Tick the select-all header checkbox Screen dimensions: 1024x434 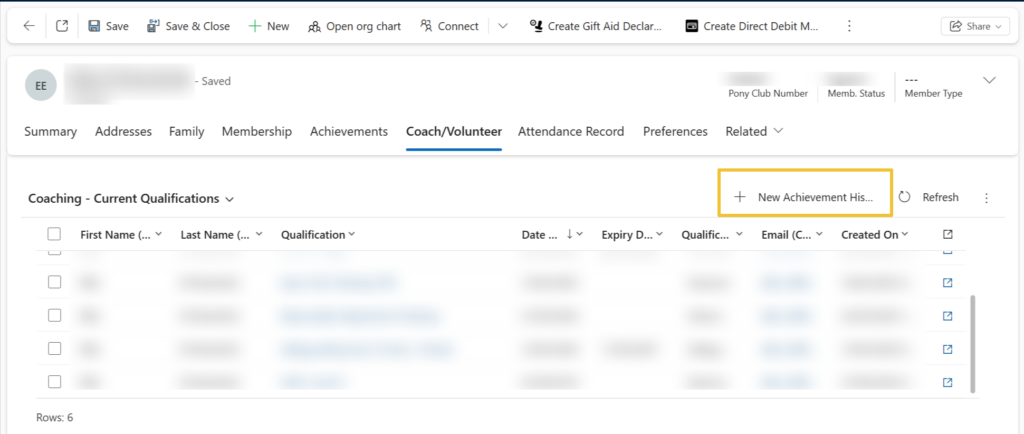point(54,234)
